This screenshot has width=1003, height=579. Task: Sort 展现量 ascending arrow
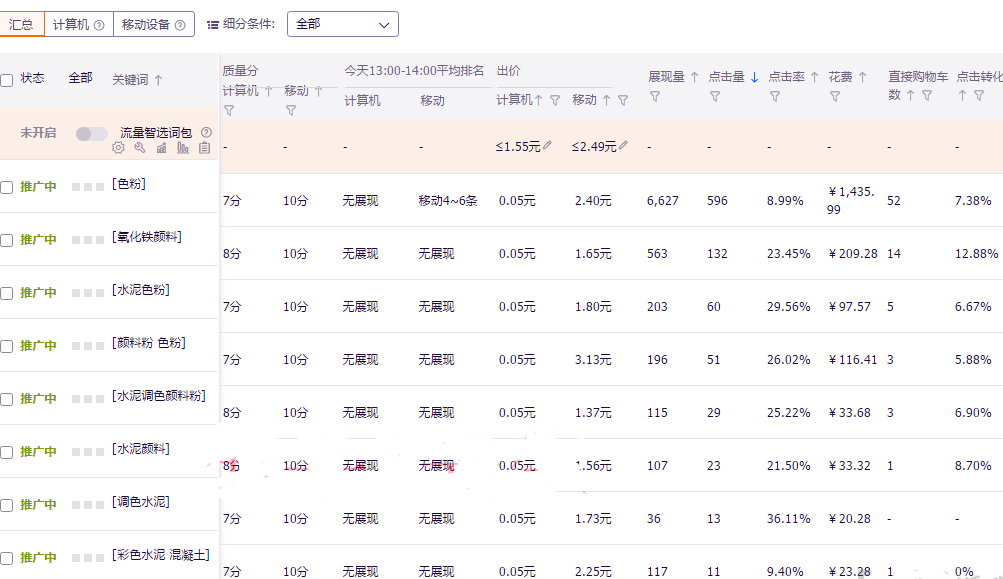coord(695,77)
